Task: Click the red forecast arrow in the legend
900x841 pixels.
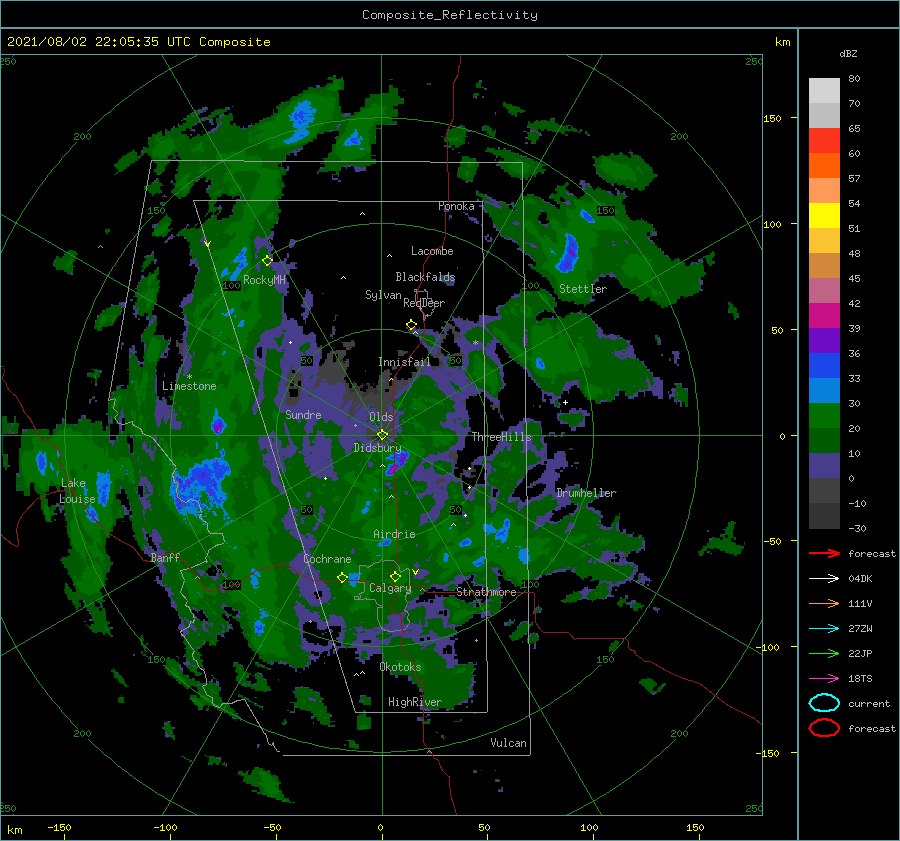Action: 824,553
